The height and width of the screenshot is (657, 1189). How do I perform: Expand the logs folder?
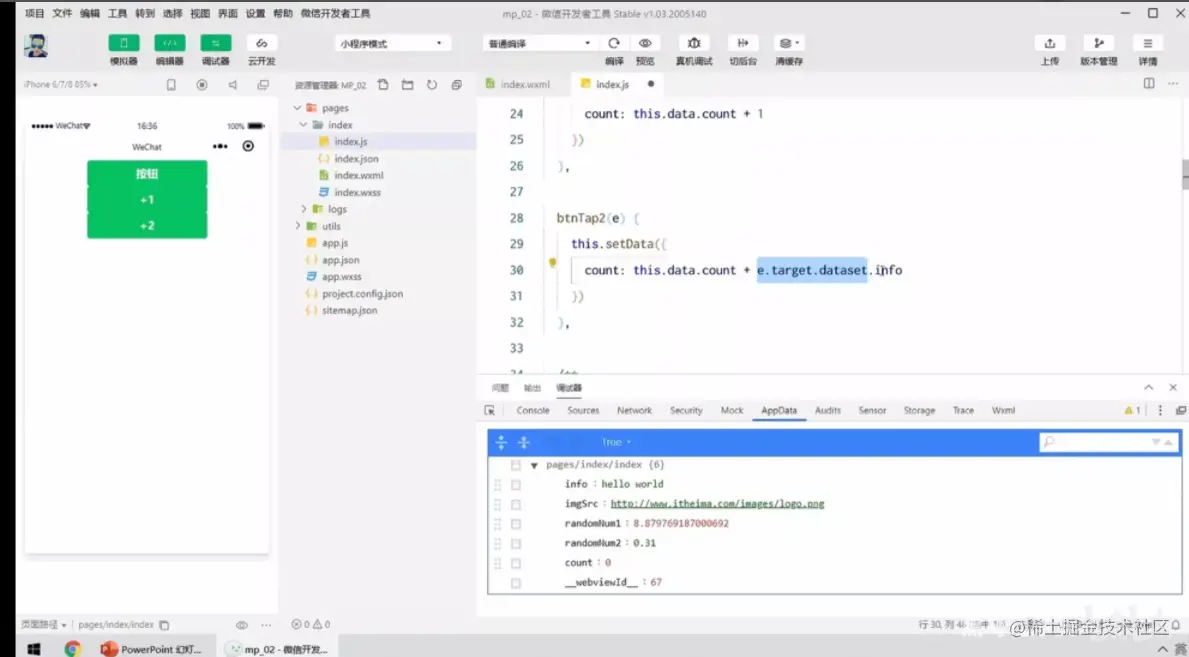(x=303, y=209)
